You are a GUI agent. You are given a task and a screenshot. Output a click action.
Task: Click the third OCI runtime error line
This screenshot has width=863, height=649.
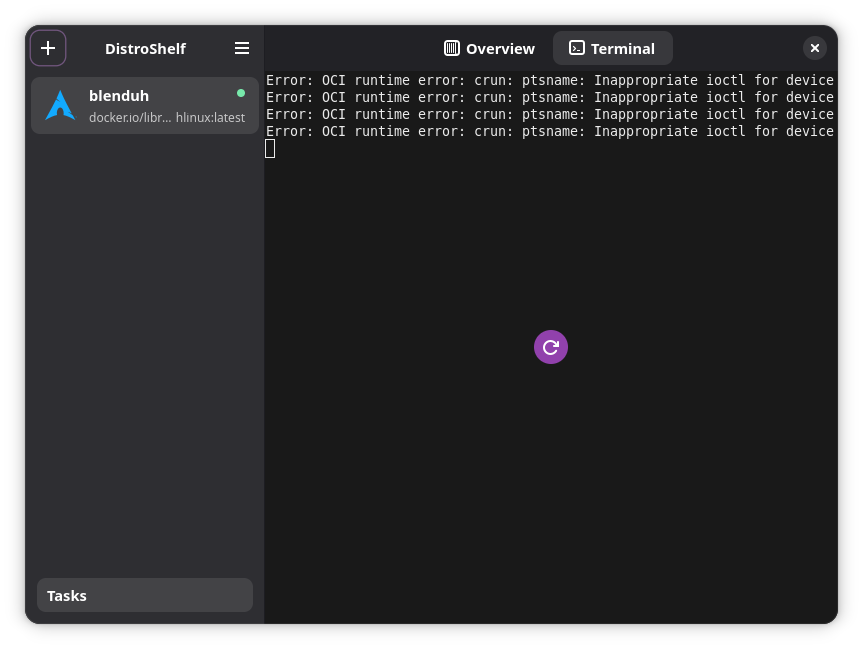click(x=549, y=114)
